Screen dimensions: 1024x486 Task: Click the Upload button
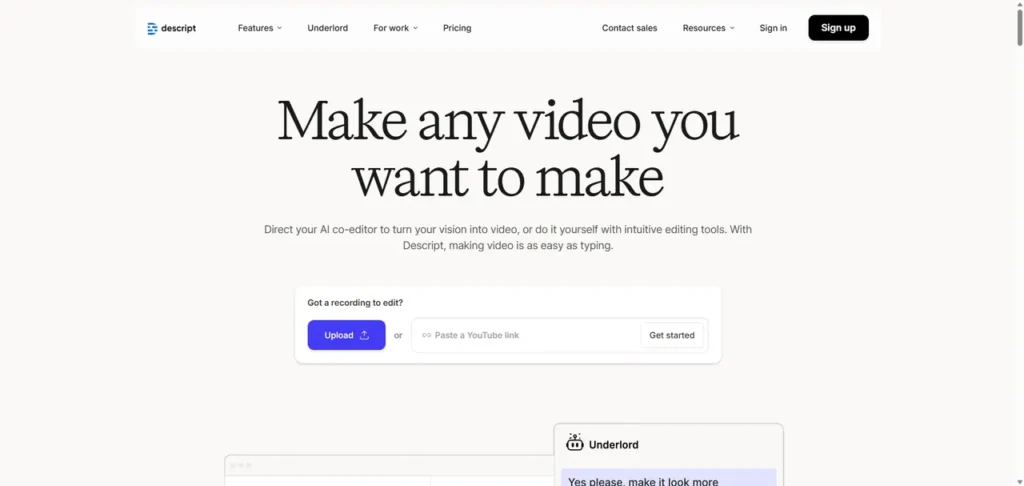(347, 335)
